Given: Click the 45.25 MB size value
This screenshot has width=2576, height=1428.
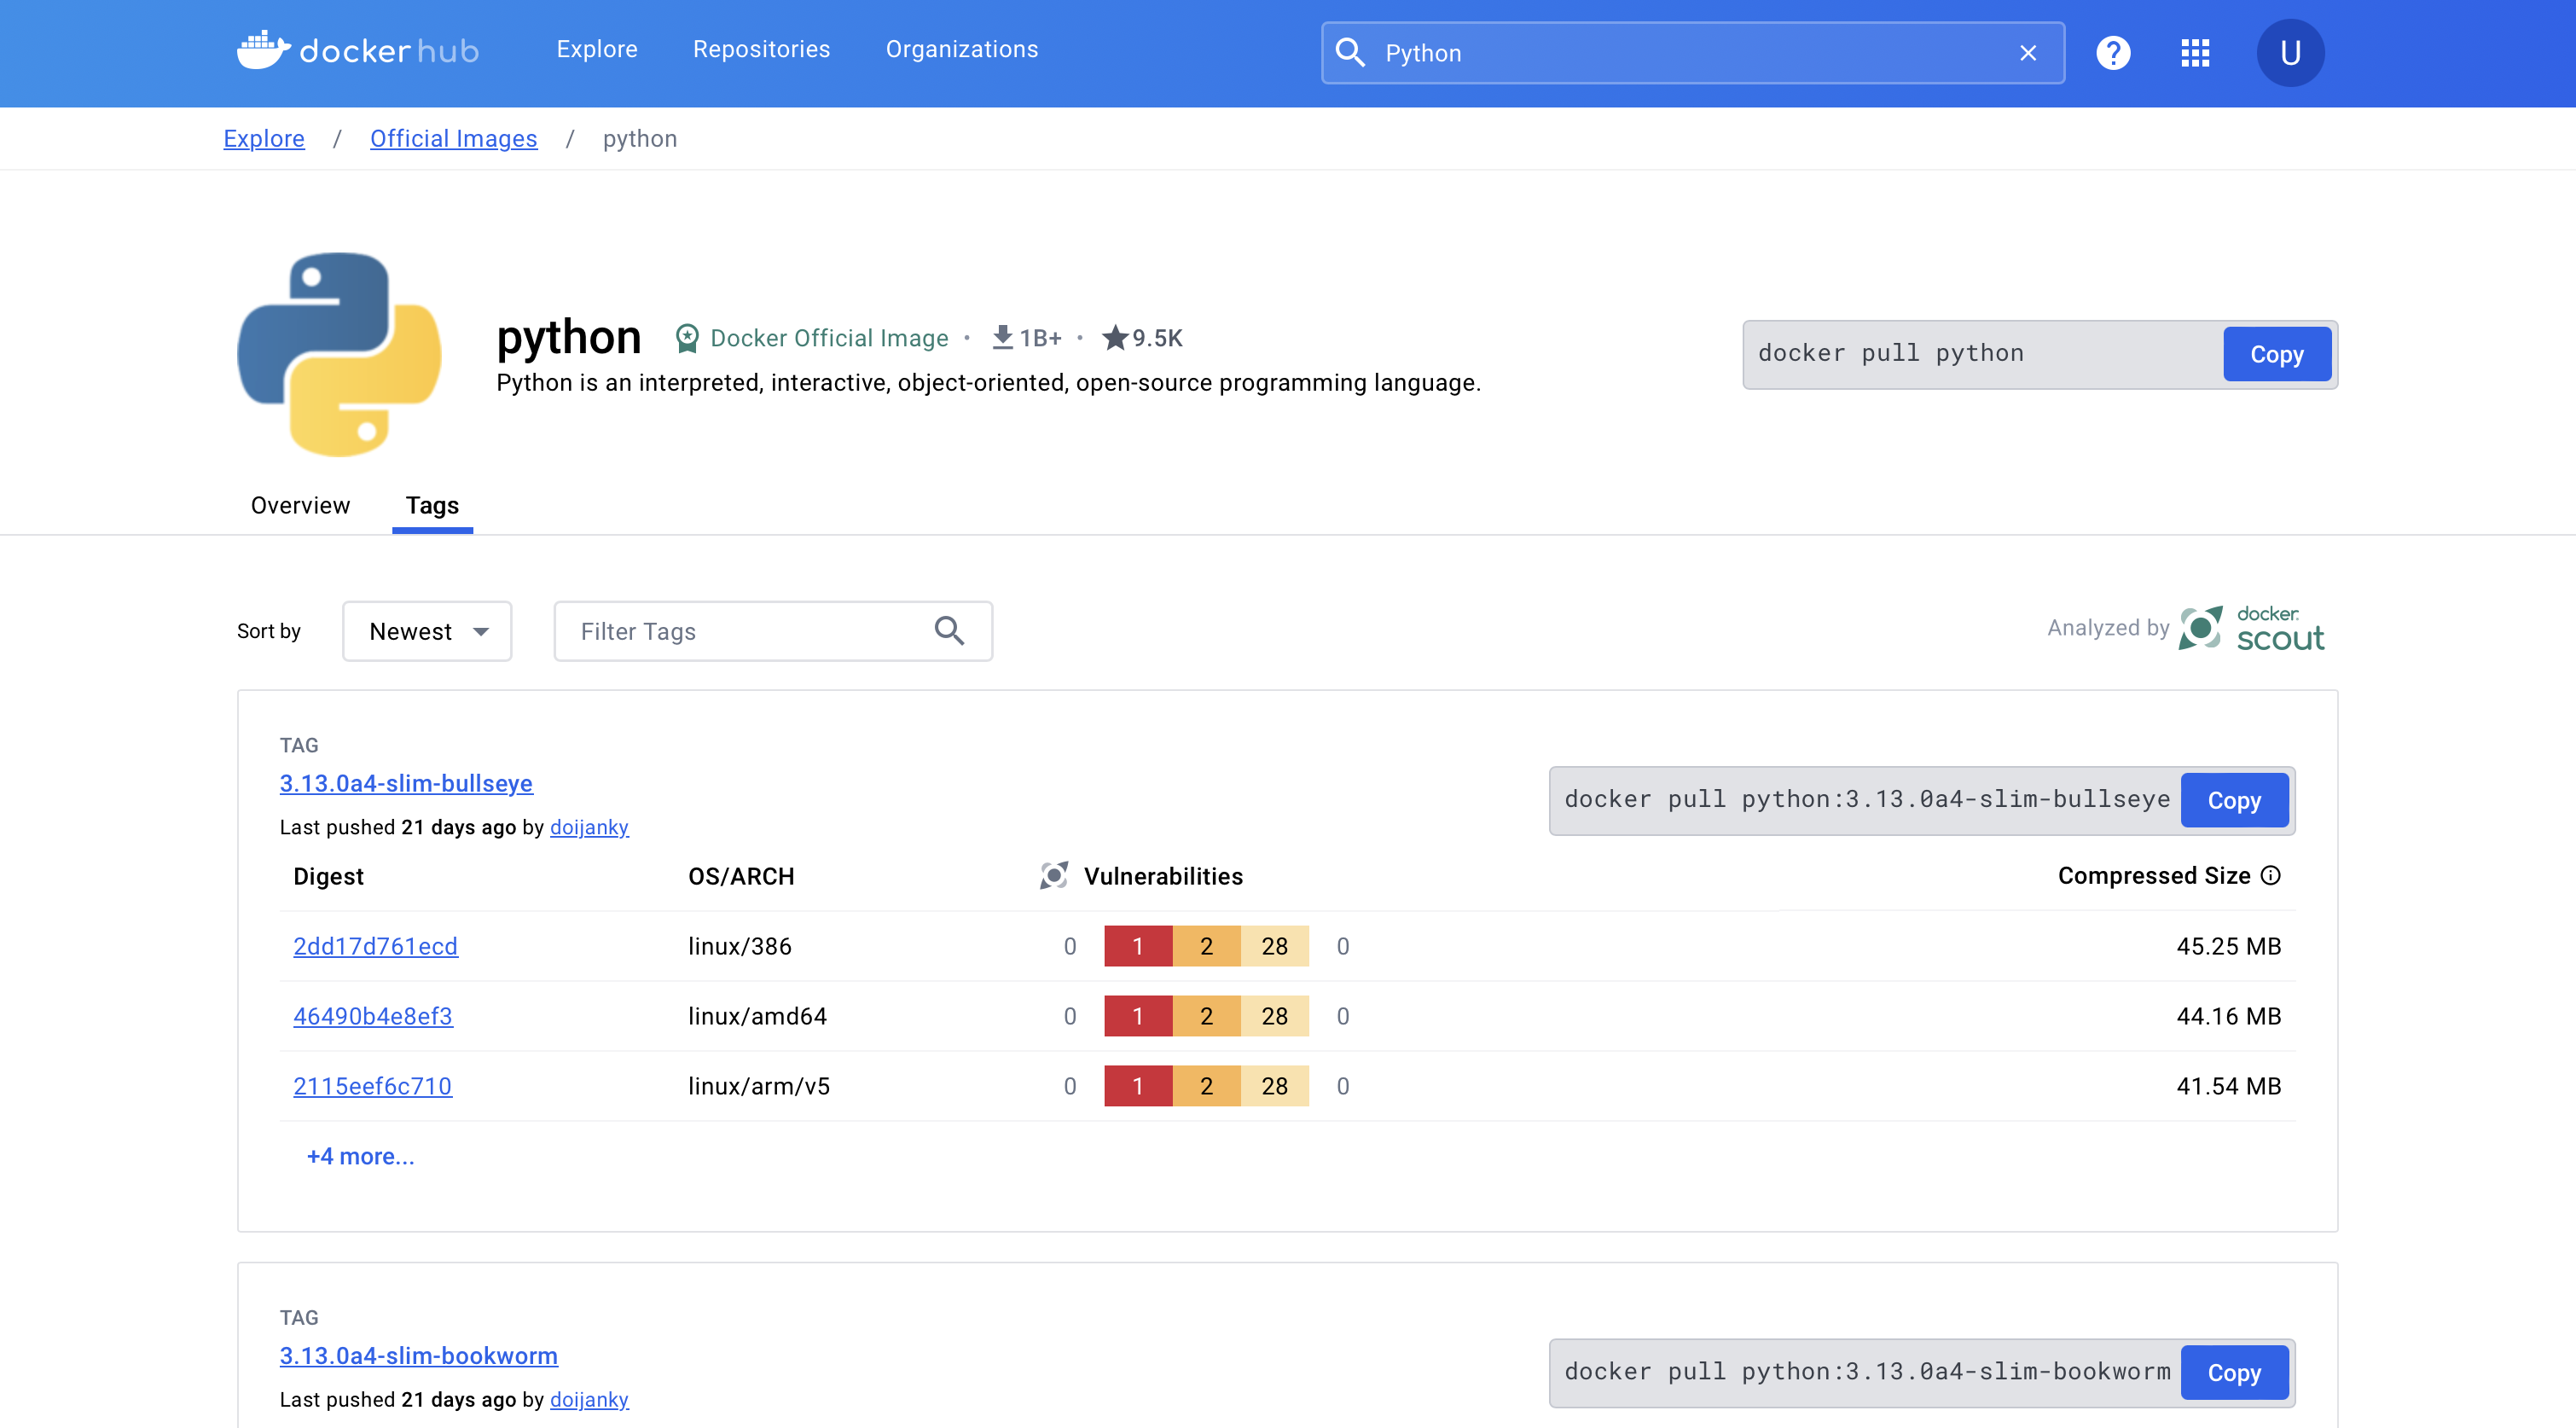Looking at the screenshot, I should [x=2228, y=946].
